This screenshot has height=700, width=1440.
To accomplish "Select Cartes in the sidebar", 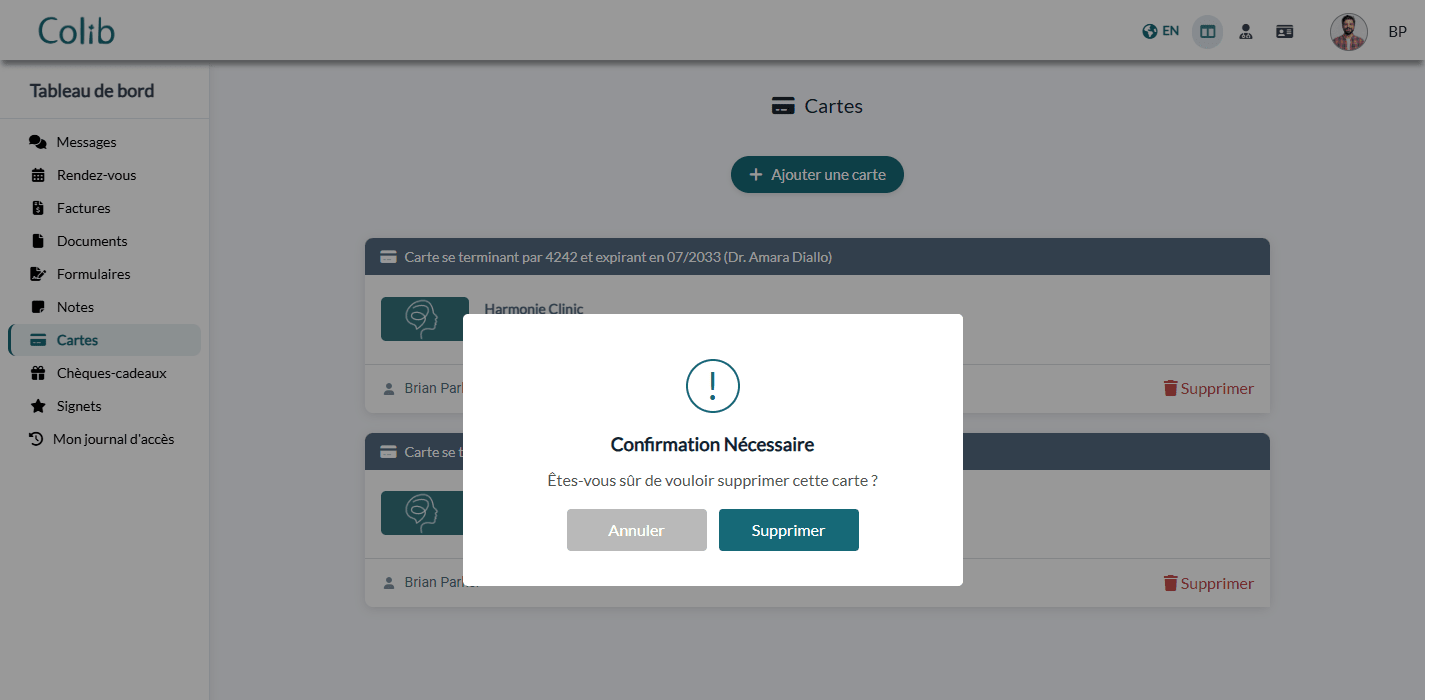I will [x=104, y=340].
